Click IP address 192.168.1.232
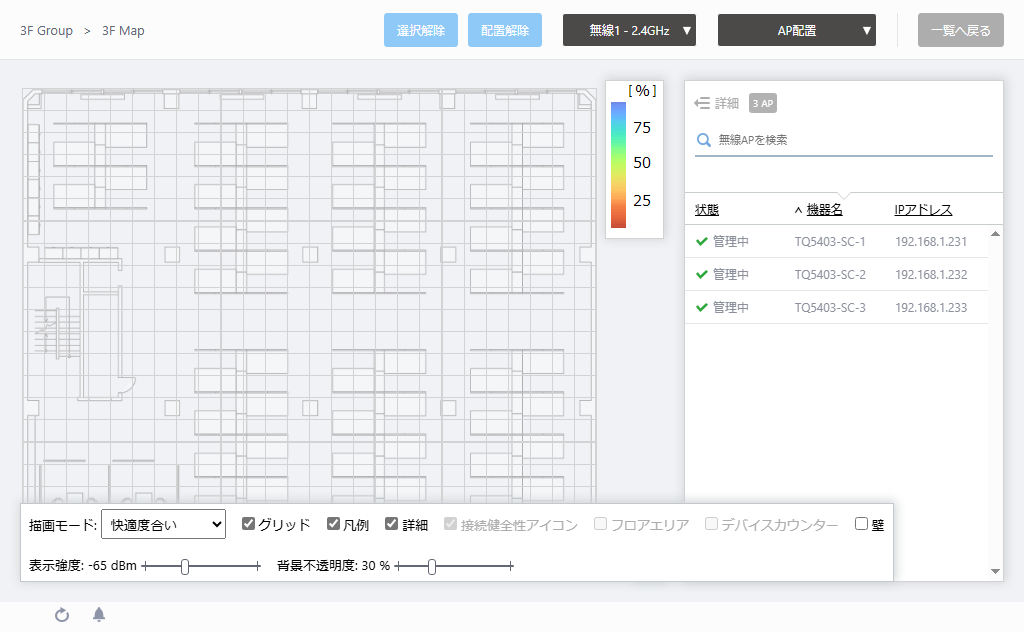The width and height of the screenshot is (1024, 632). click(931, 274)
